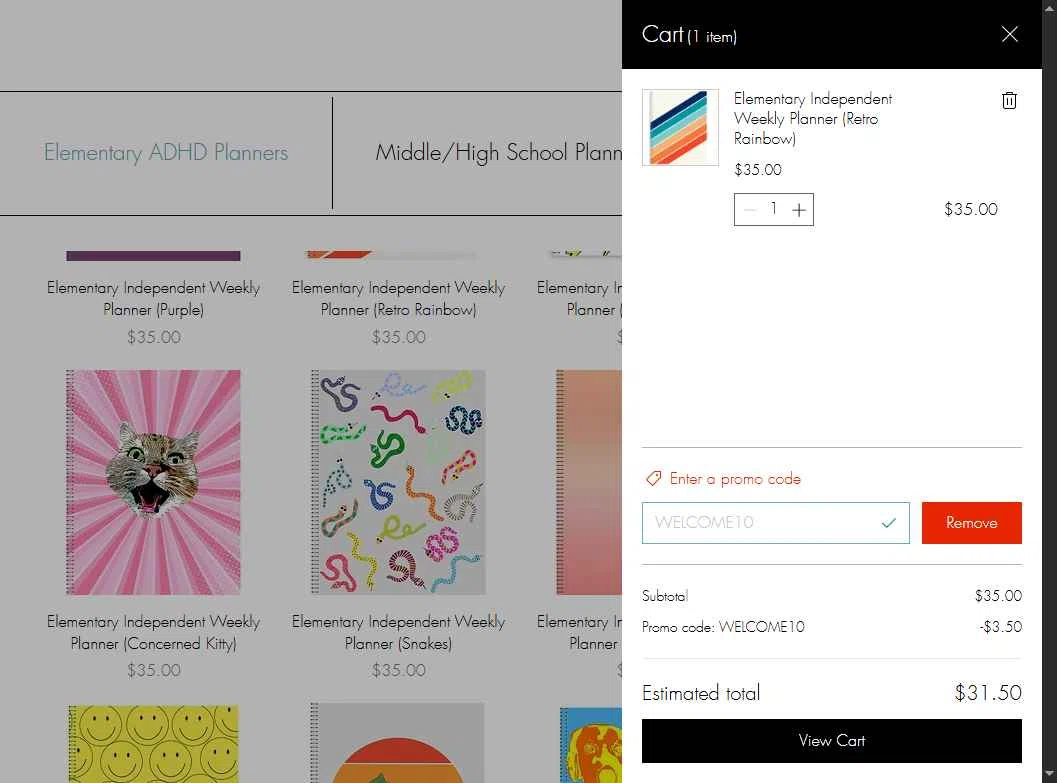Open the Concerned Kitty planner image
Image resolution: width=1057 pixels, height=783 pixels.
[153, 482]
